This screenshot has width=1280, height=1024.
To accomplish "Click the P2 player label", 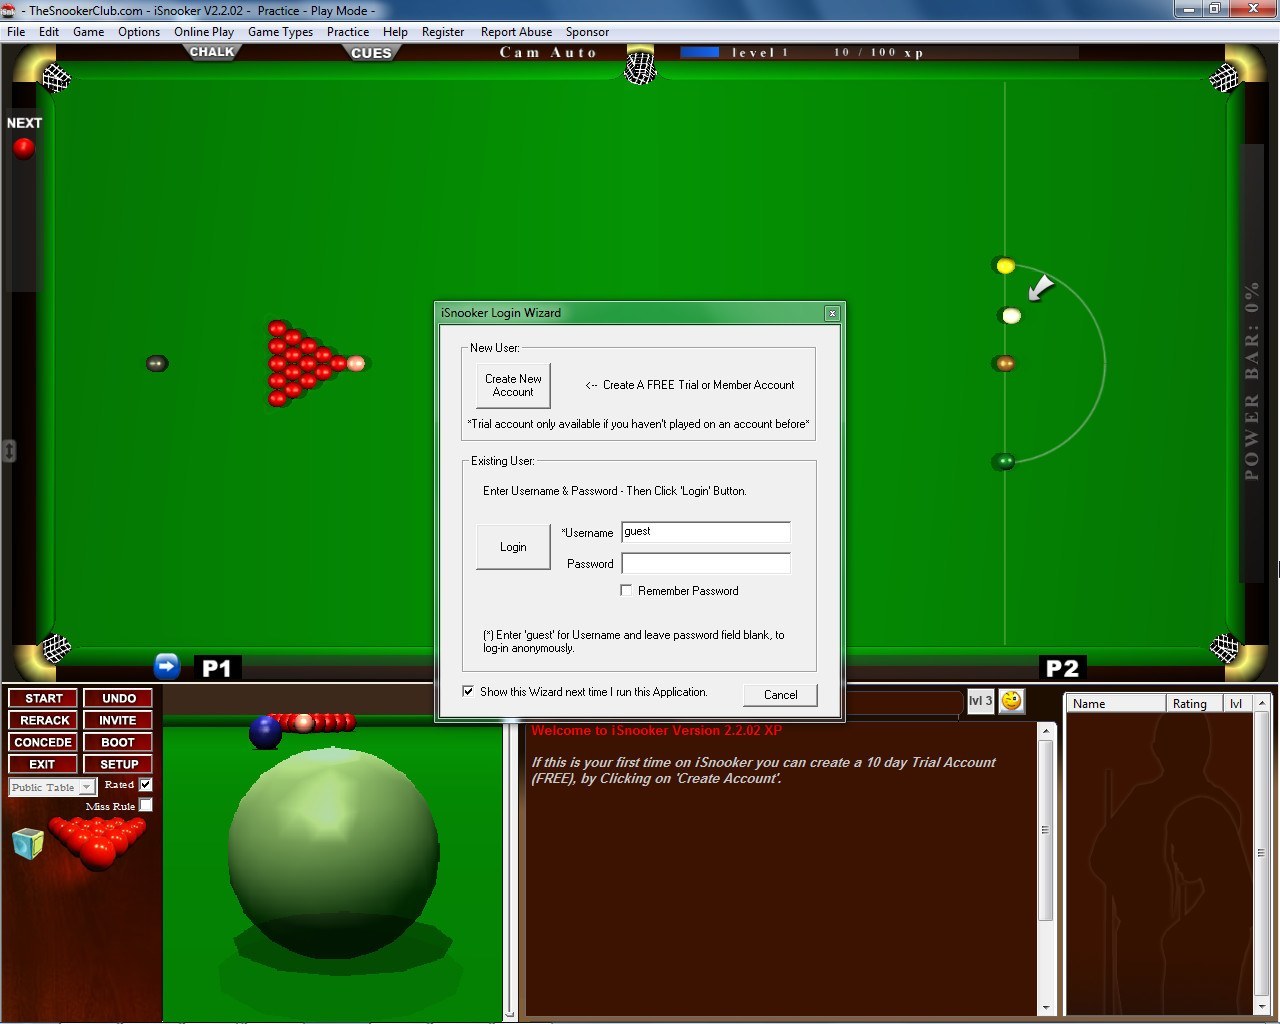I will tap(1062, 668).
